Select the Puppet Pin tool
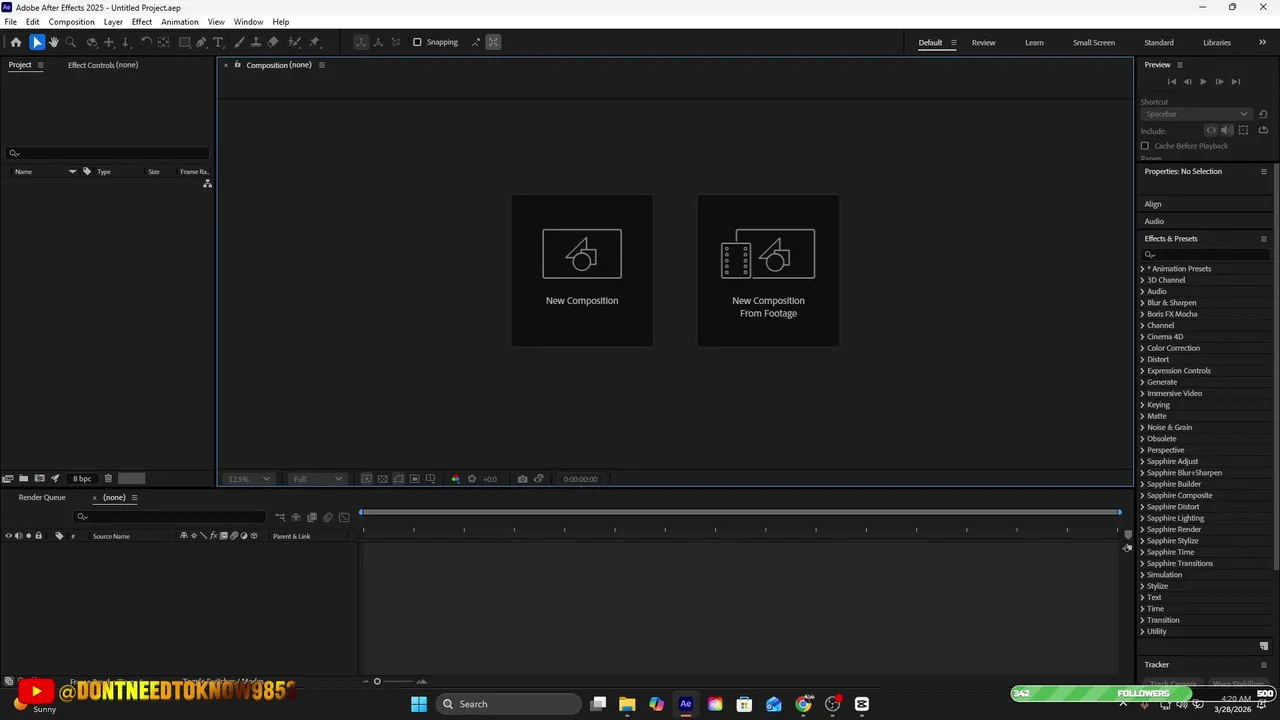1280x720 pixels. [315, 42]
